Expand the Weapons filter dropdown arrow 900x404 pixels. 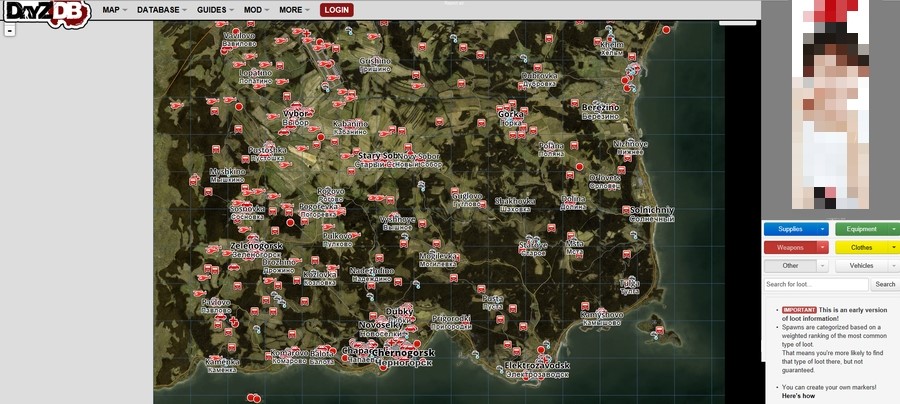pos(823,247)
